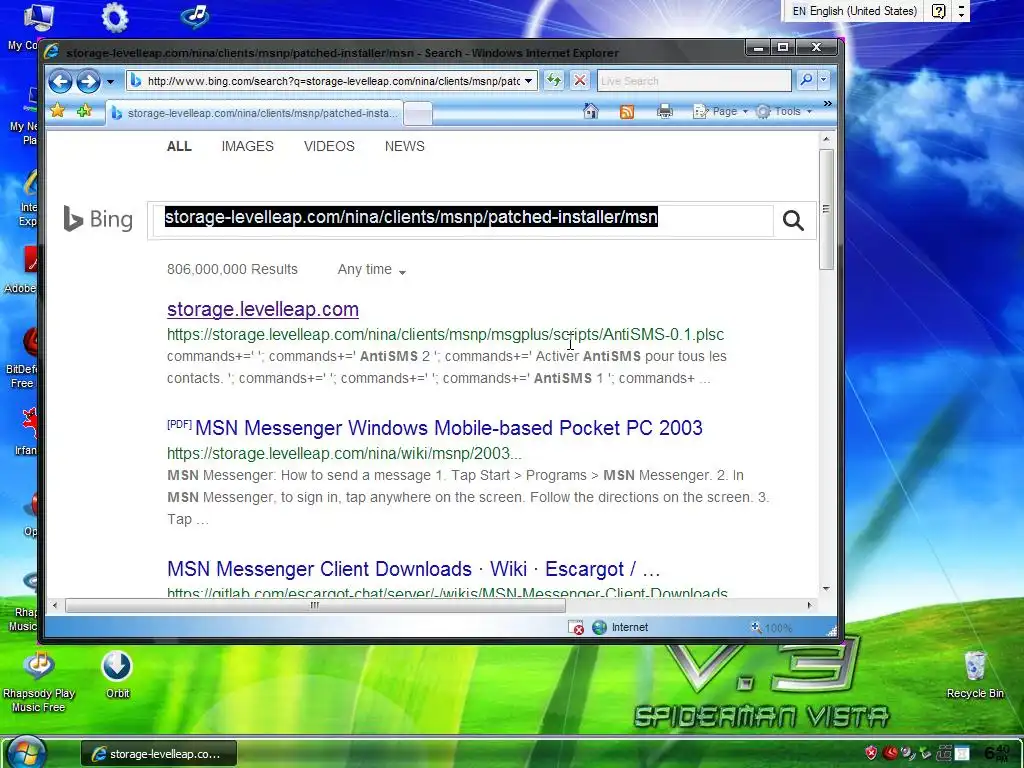Switch to the ALL results tab
The height and width of the screenshot is (768, 1024).
click(x=179, y=146)
